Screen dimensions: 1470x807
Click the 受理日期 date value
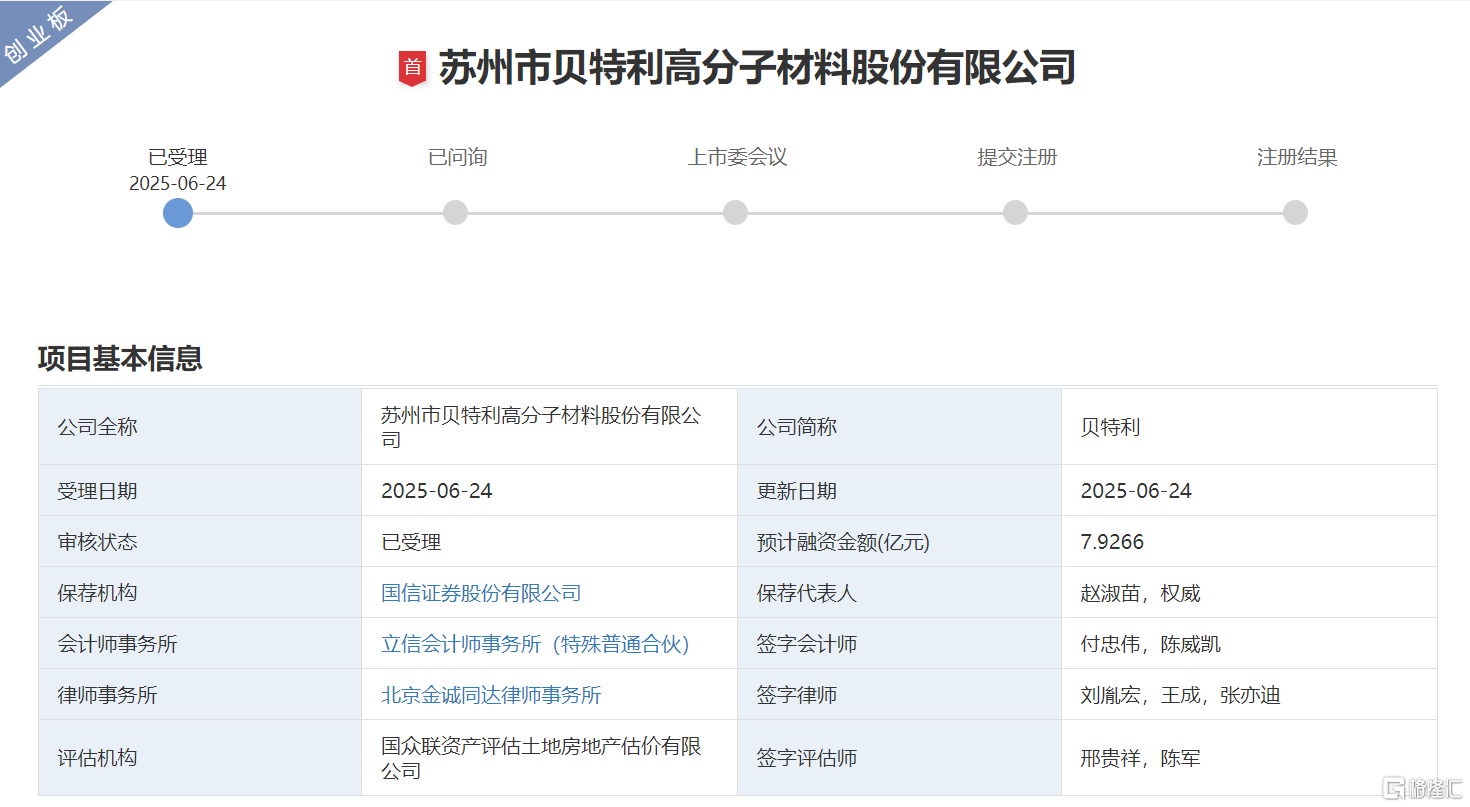[x=437, y=491]
